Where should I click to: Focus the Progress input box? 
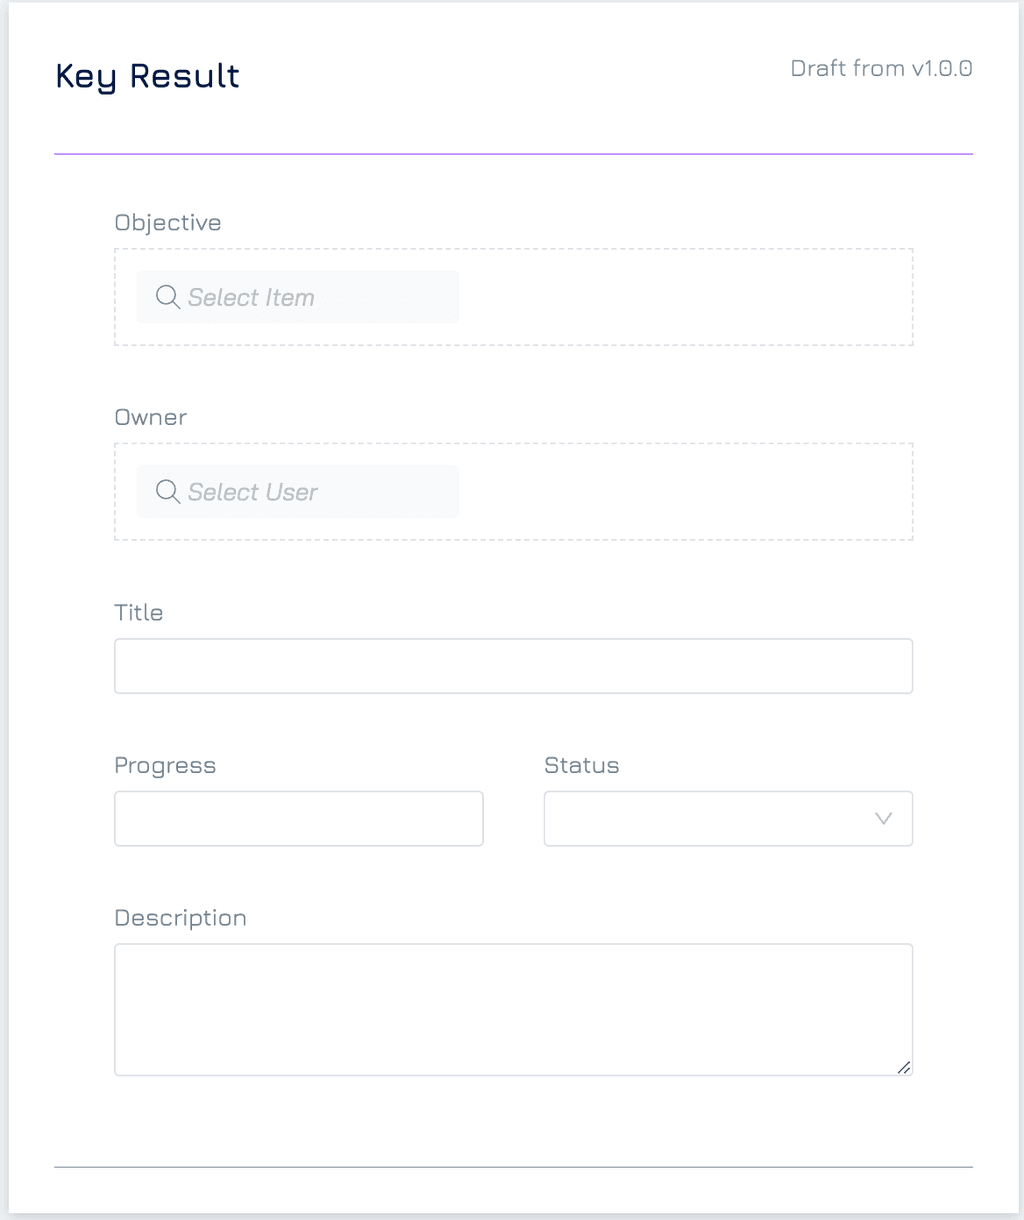click(299, 818)
